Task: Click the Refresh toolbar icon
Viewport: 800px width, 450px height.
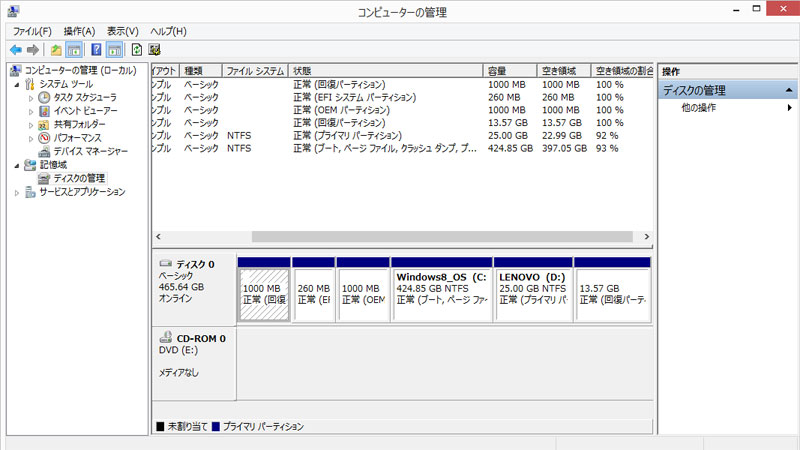Action: pyautogui.click(x=136, y=49)
